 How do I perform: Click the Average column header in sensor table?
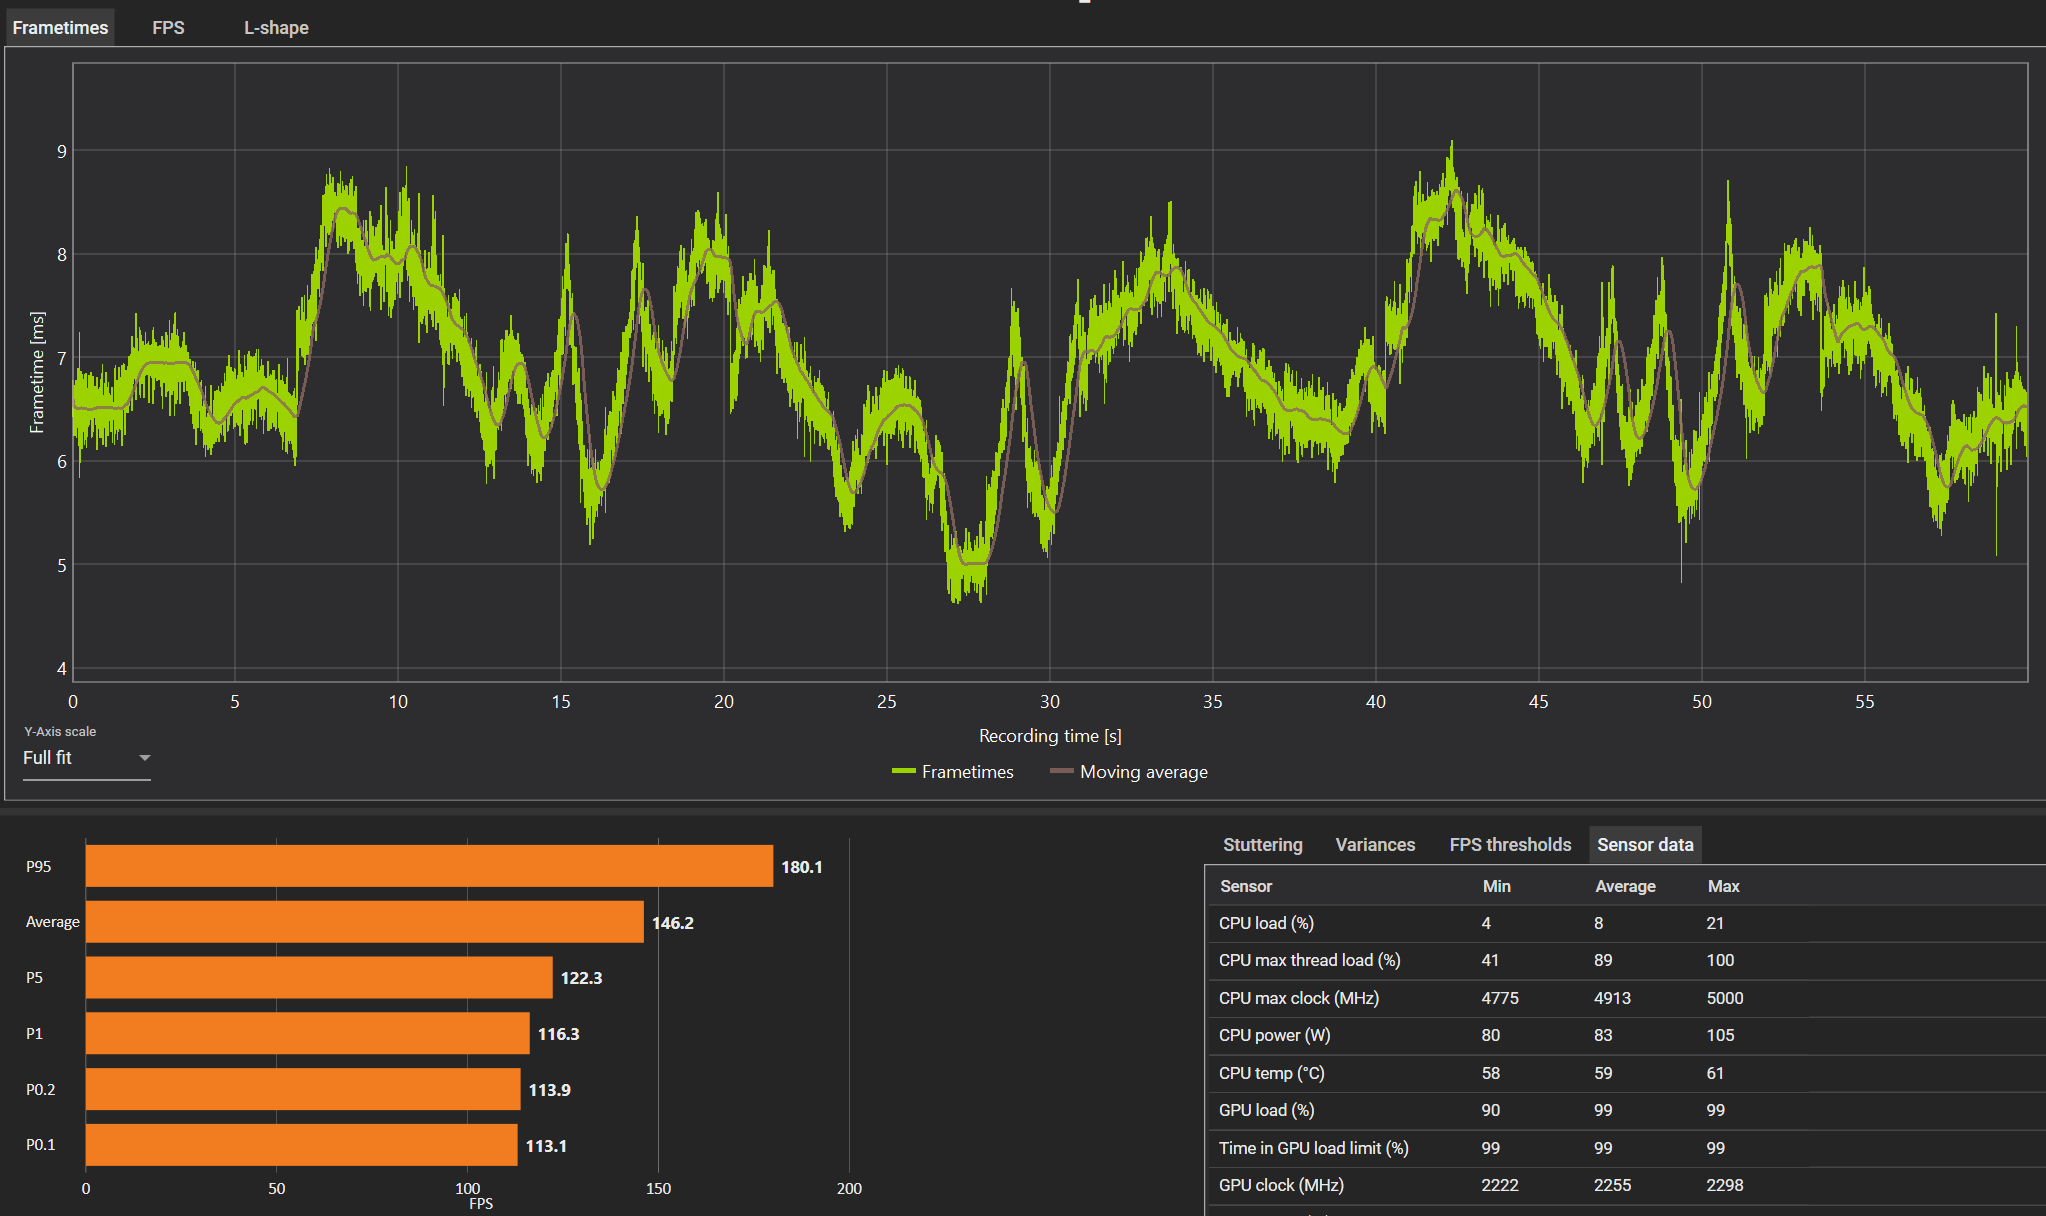[1625, 886]
